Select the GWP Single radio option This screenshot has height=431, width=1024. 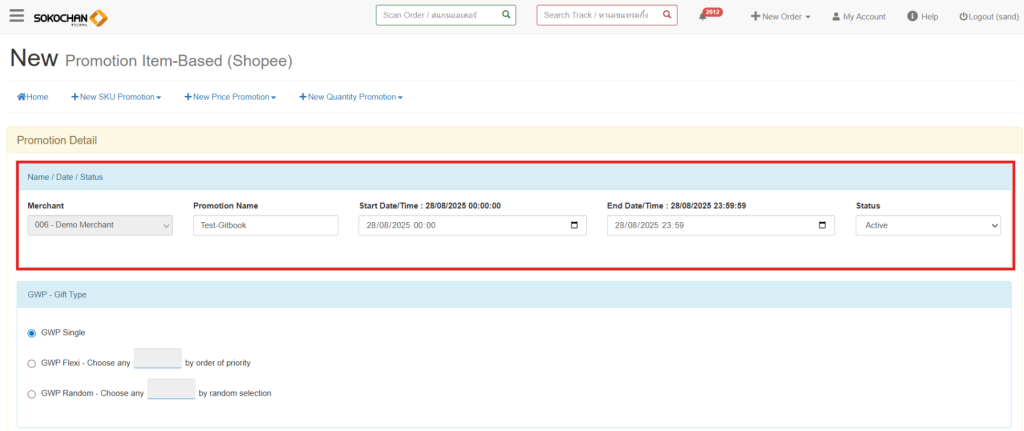point(32,333)
